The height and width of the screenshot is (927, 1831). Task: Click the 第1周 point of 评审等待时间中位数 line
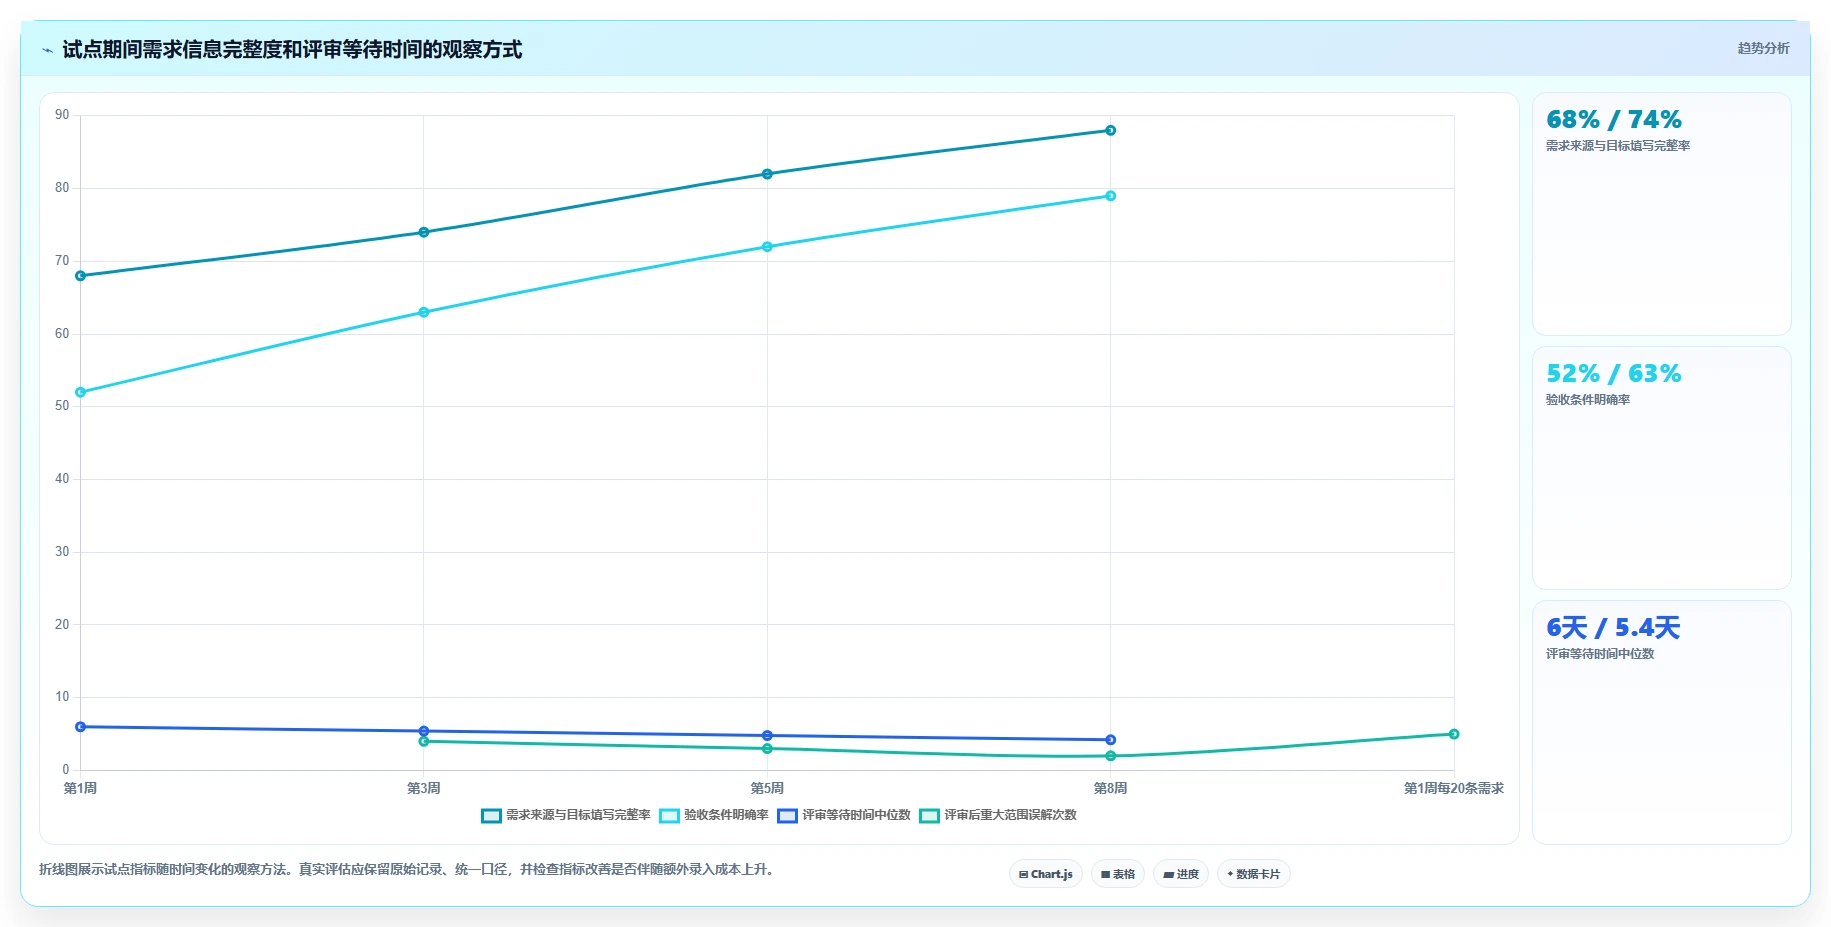point(80,727)
